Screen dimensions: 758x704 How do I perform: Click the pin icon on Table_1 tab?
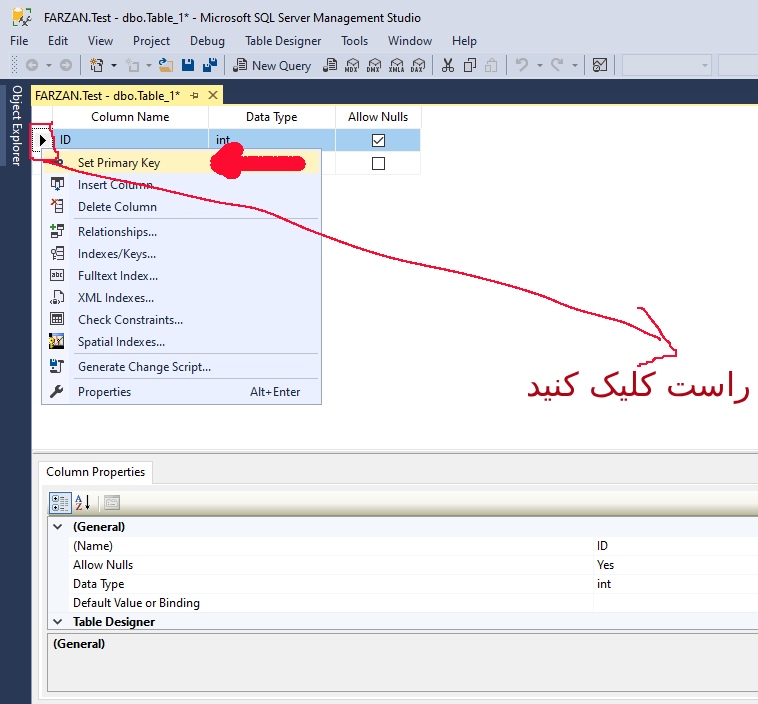coord(194,95)
